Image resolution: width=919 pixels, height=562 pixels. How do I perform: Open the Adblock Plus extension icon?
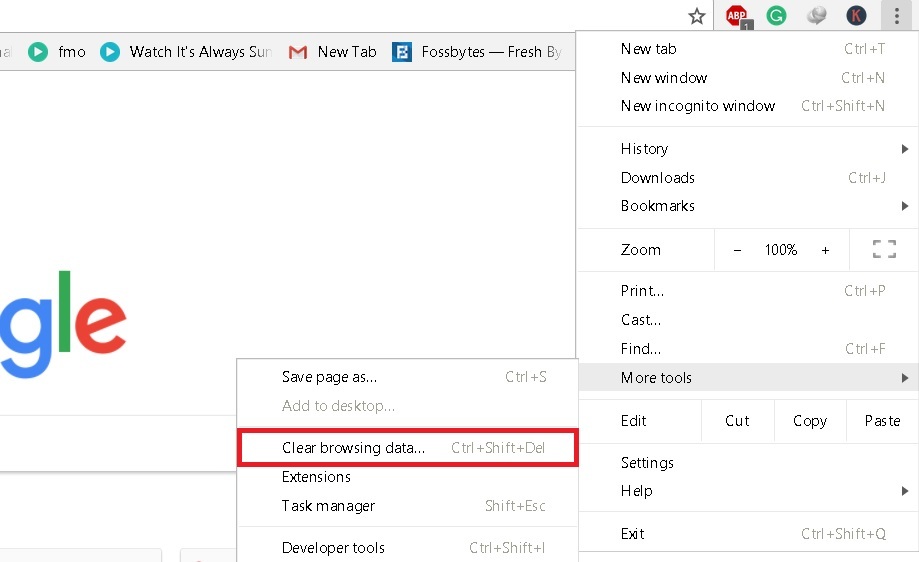point(737,16)
